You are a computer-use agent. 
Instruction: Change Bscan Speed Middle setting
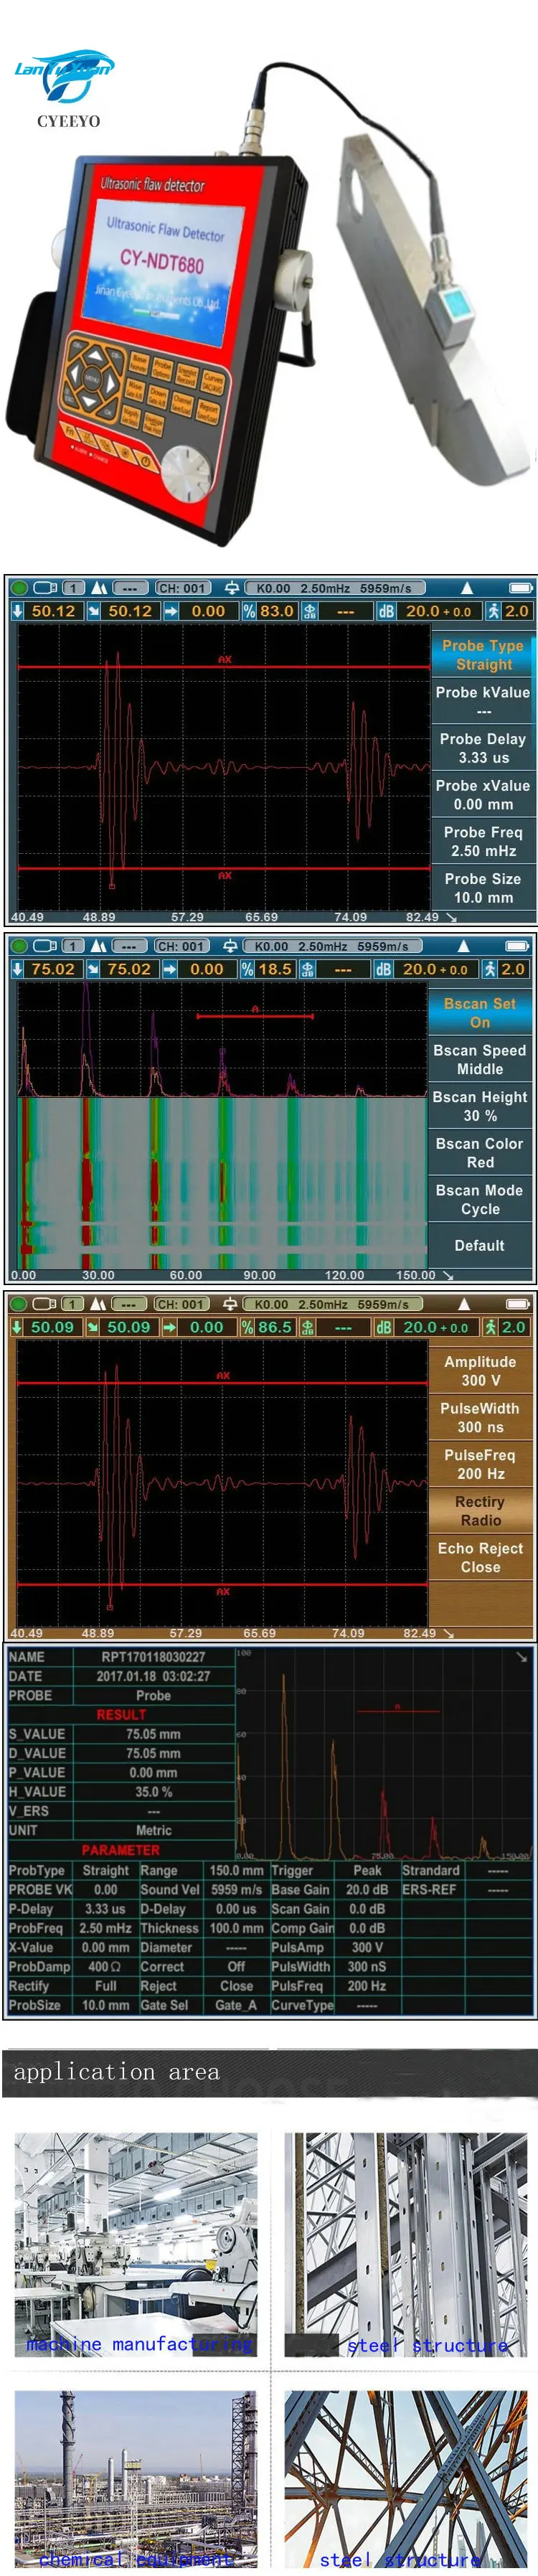click(x=480, y=1060)
